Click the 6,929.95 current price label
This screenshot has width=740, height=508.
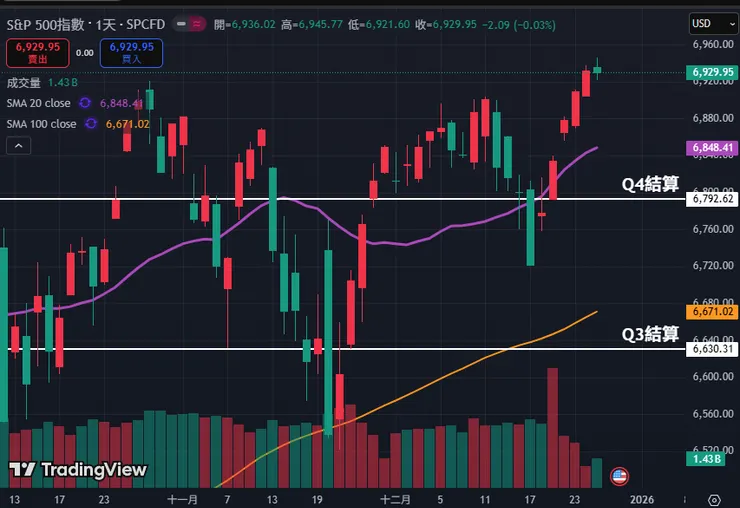tap(713, 72)
